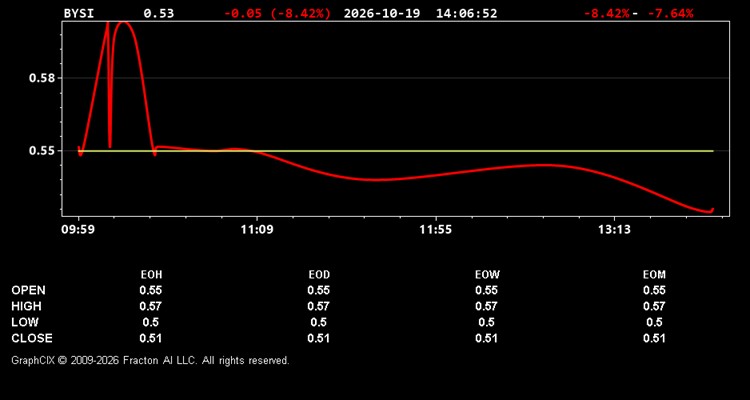This screenshot has width=750, height=400.
Task: Click the LOW row label
Action: pos(25,322)
